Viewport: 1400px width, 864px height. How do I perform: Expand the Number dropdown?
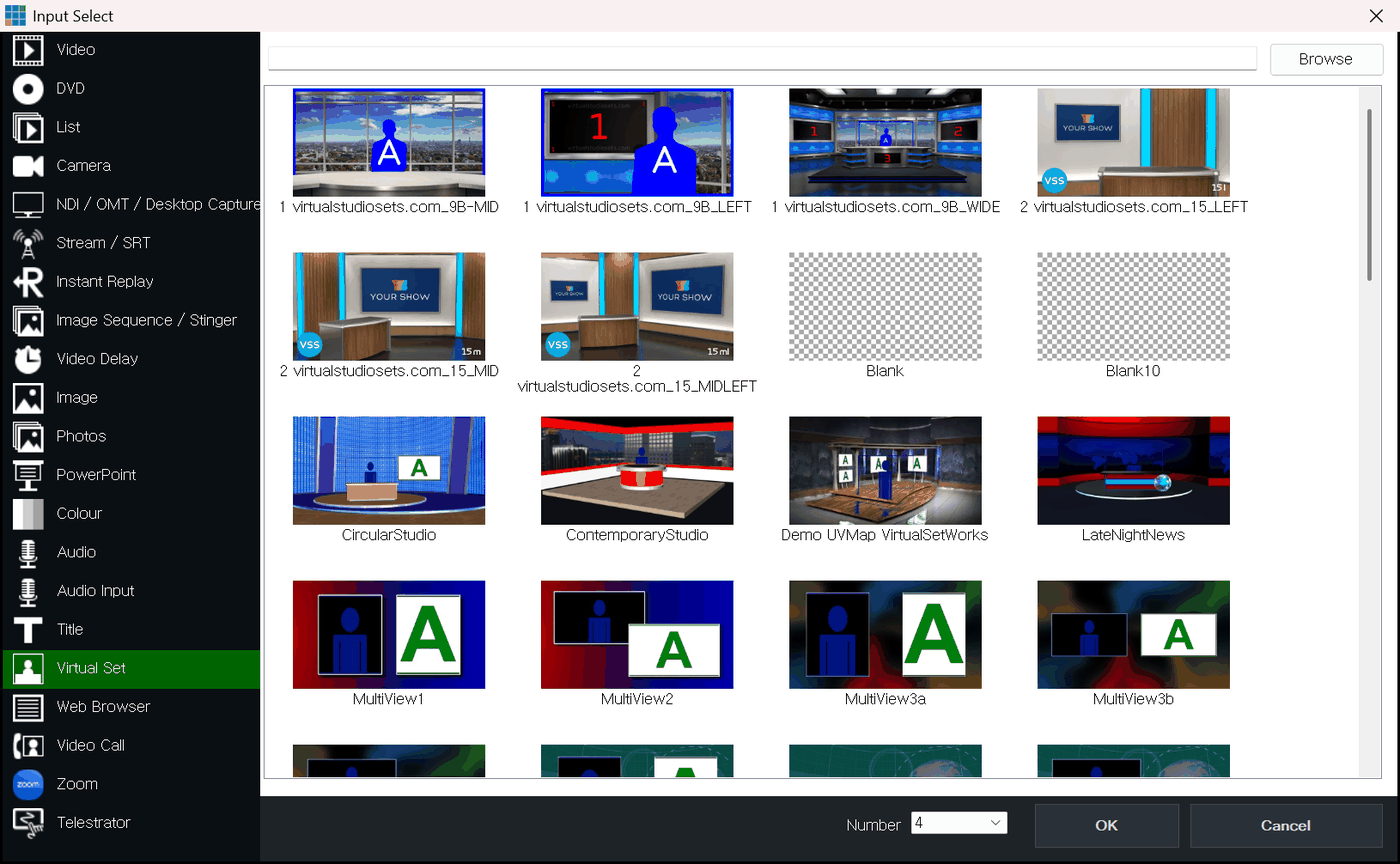[959, 823]
